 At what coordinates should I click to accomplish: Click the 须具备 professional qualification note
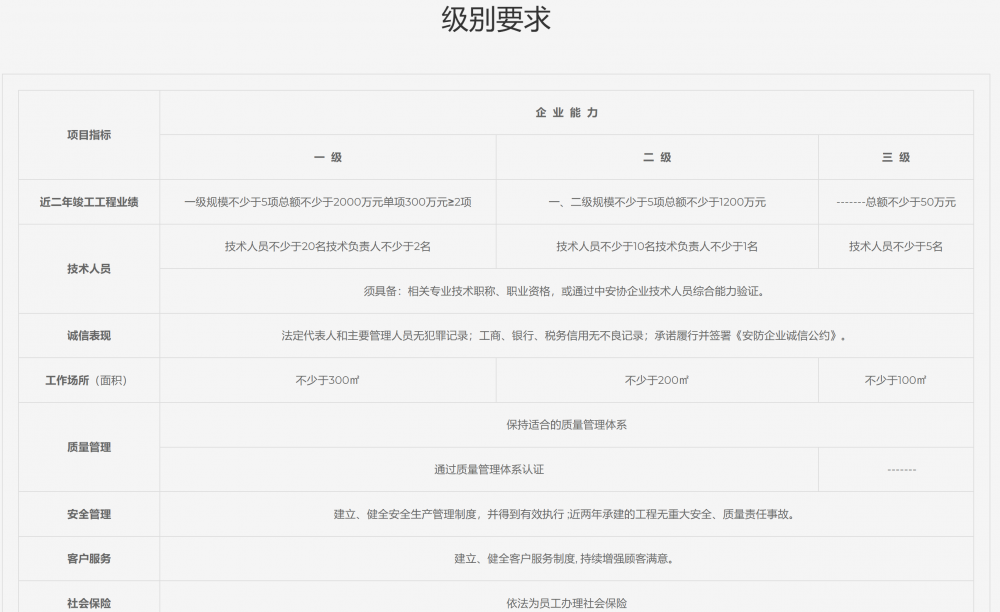(x=566, y=292)
